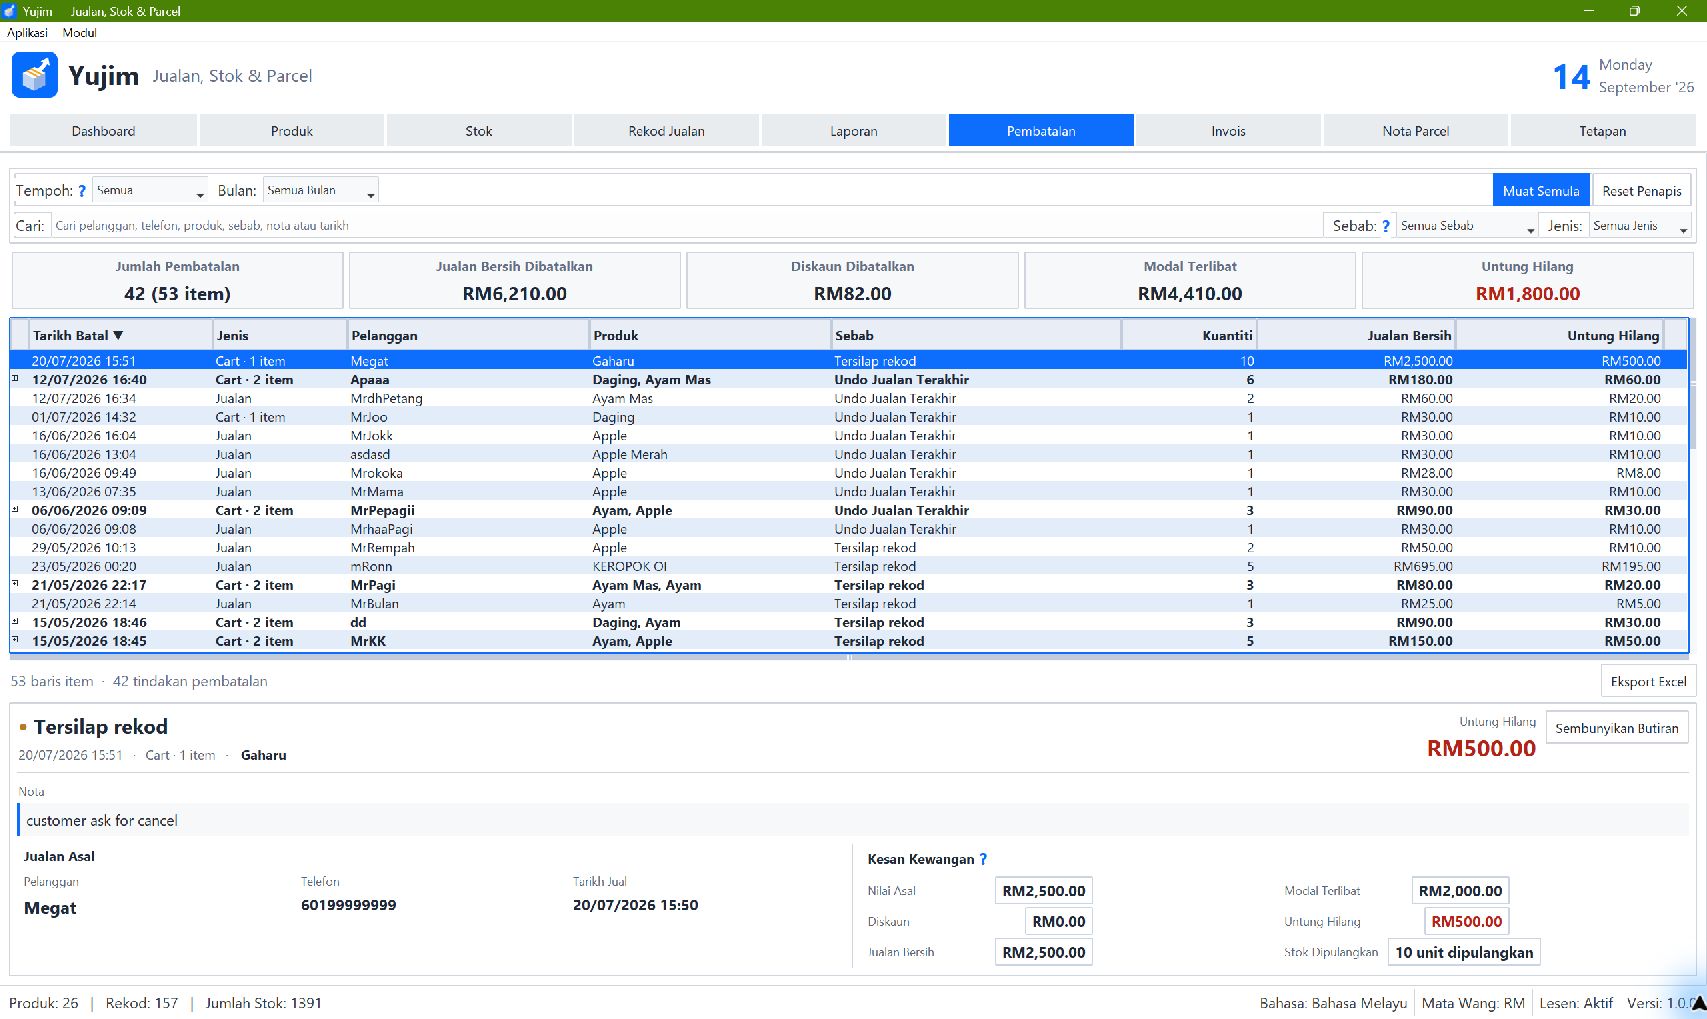Sort by the Jenis column header
The height and width of the screenshot is (1019, 1707).
coord(280,335)
